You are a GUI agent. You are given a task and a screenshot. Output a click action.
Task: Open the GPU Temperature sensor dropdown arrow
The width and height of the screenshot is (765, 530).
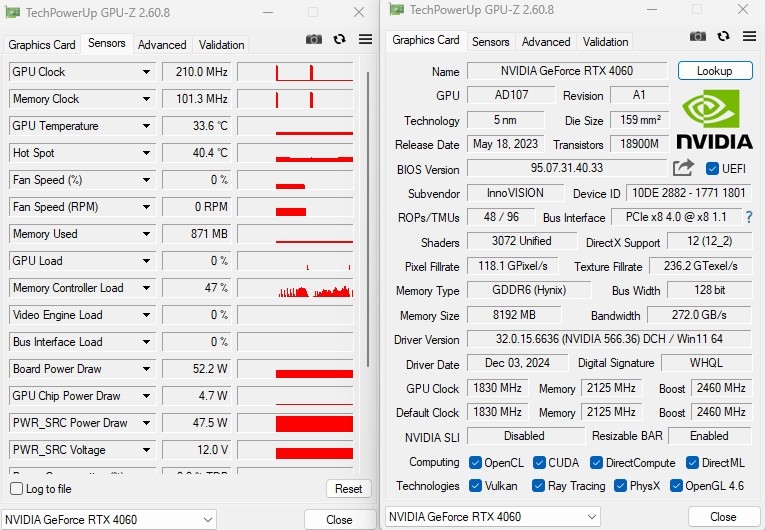pyautogui.click(x=146, y=126)
